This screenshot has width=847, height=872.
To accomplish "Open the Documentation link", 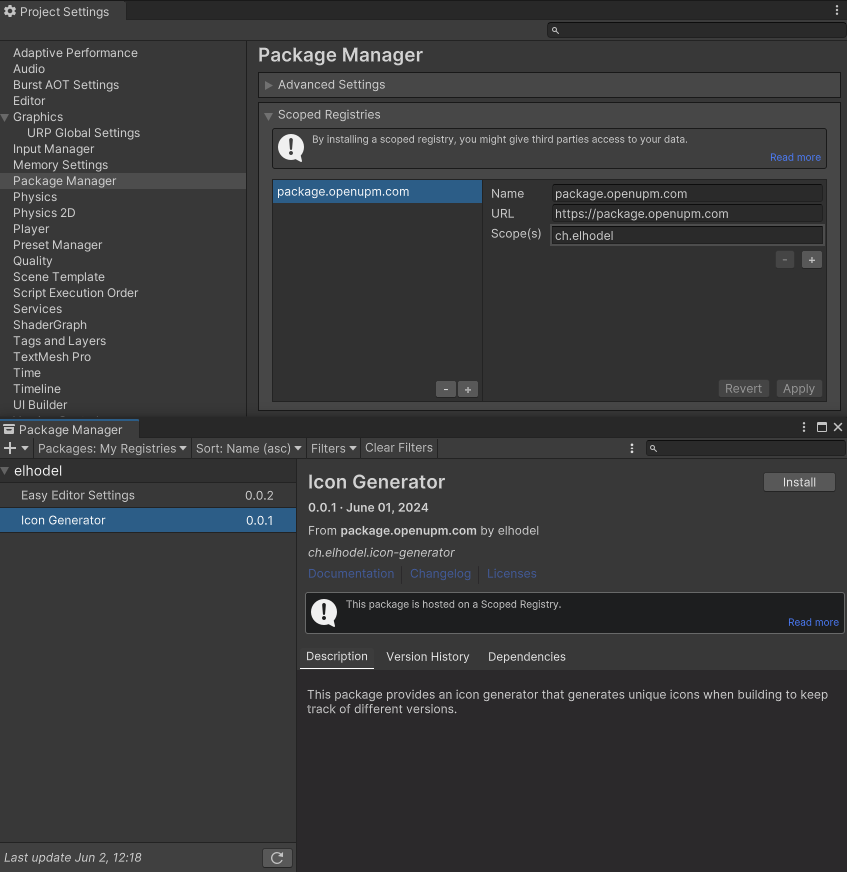I will tap(351, 573).
